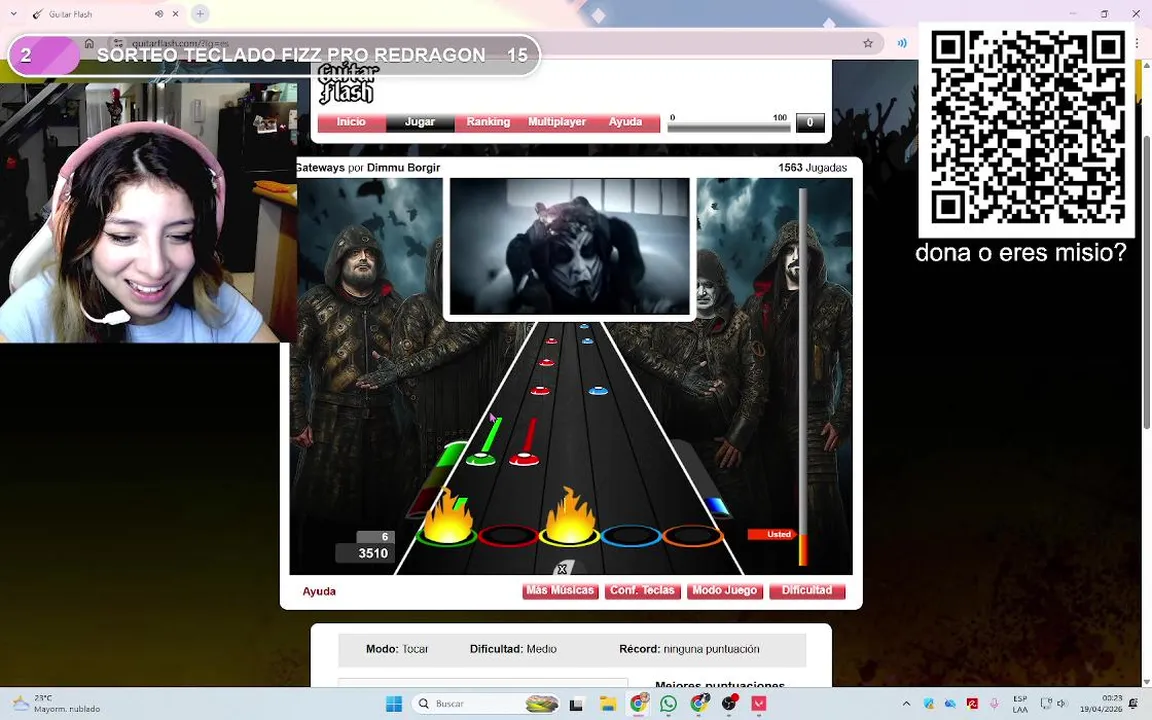Click the red fret target ring
Viewport: 1152px width, 720px height.
[508, 536]
